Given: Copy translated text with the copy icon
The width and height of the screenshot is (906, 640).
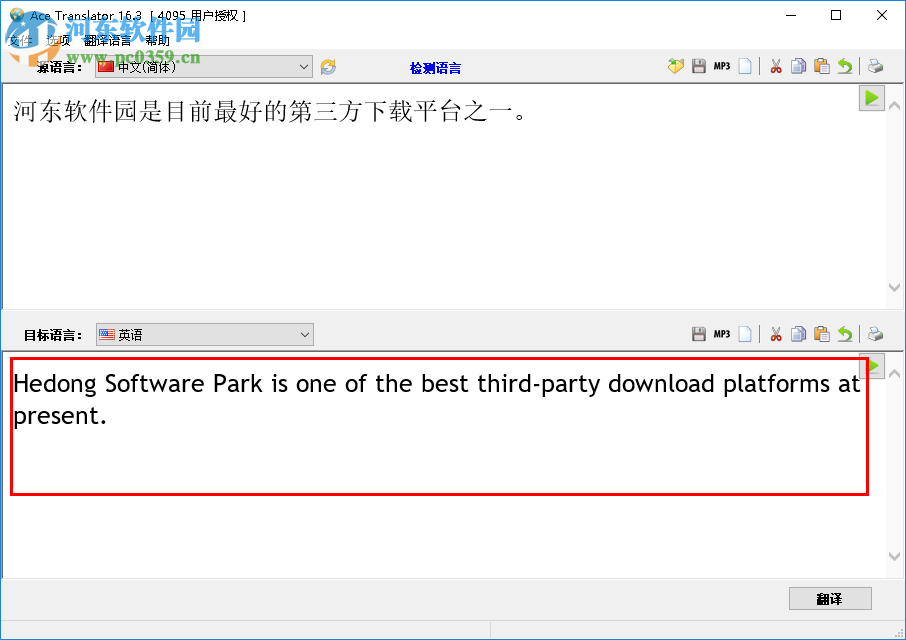Looking at the screenshot, I should [800, 334].
